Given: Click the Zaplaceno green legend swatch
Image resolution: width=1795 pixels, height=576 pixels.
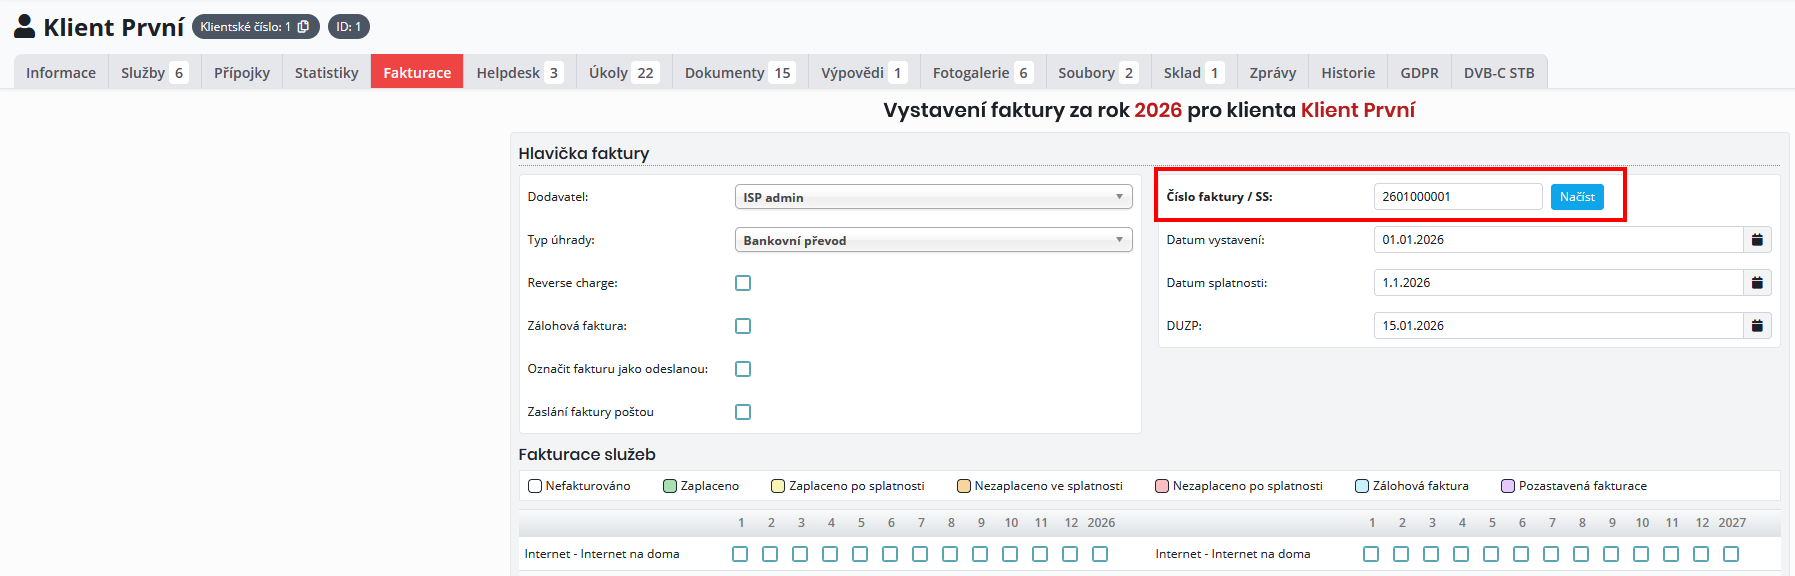Looking at the screenshot, I should (670, 486).
